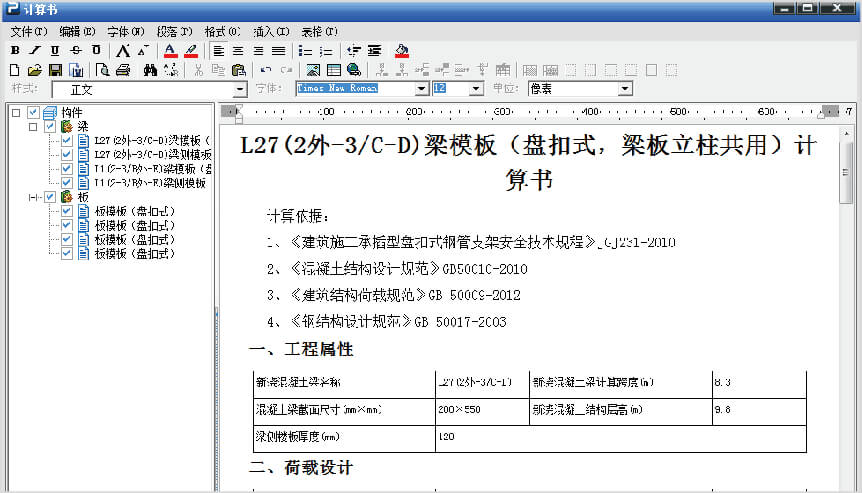Expand the font name dropdown list
Viewport: 862px width, 493px height.
pos(421,89)
